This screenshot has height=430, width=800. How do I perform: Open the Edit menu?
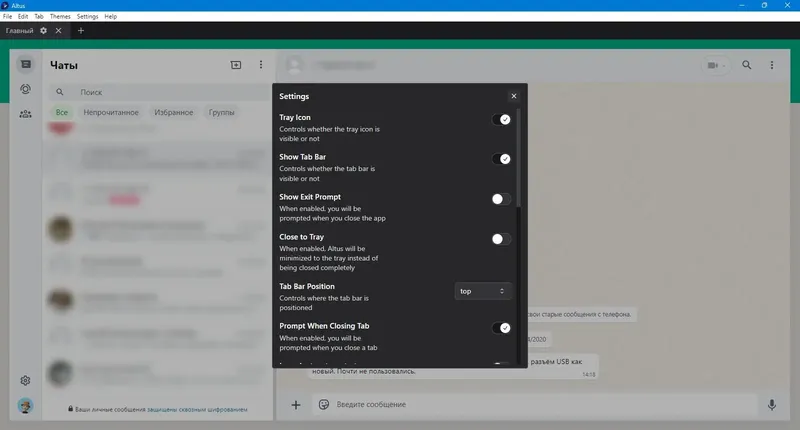point(23,16)
